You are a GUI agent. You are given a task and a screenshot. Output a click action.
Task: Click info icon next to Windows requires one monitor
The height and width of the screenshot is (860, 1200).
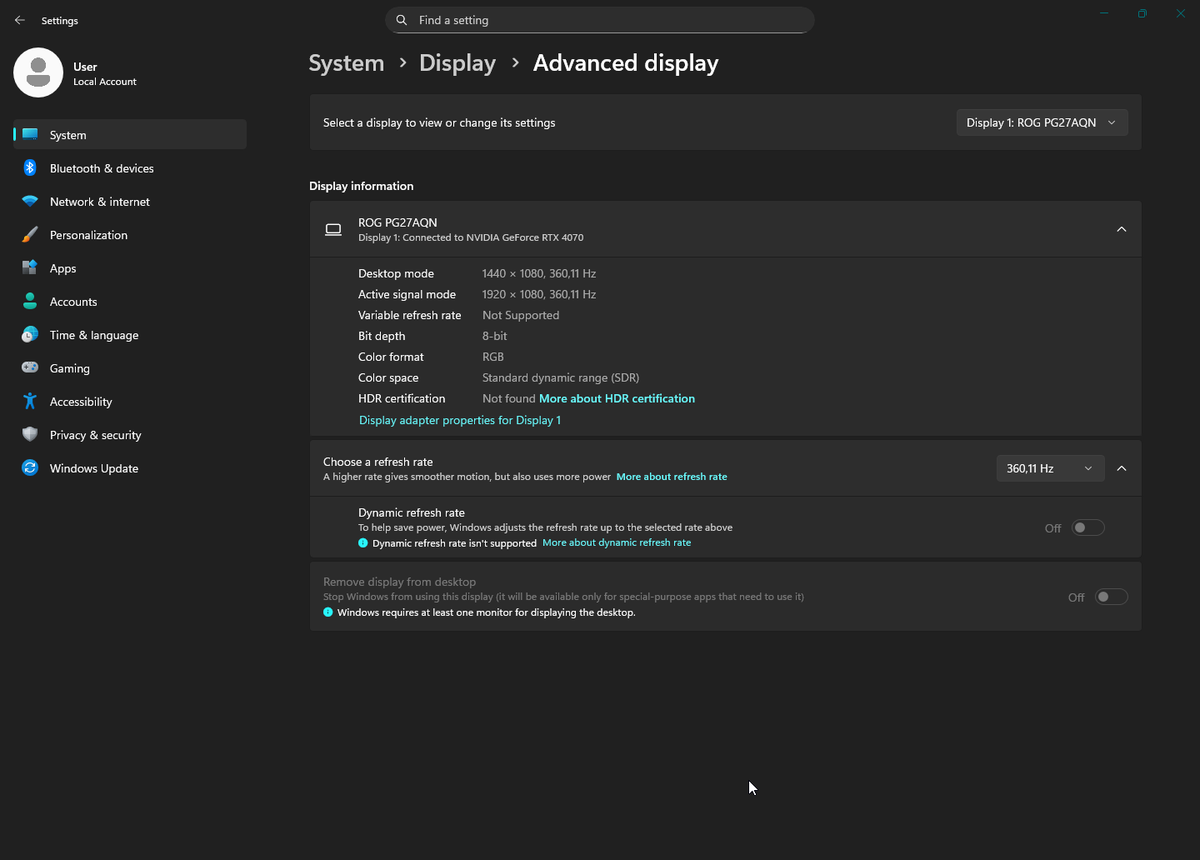point(328,612)
